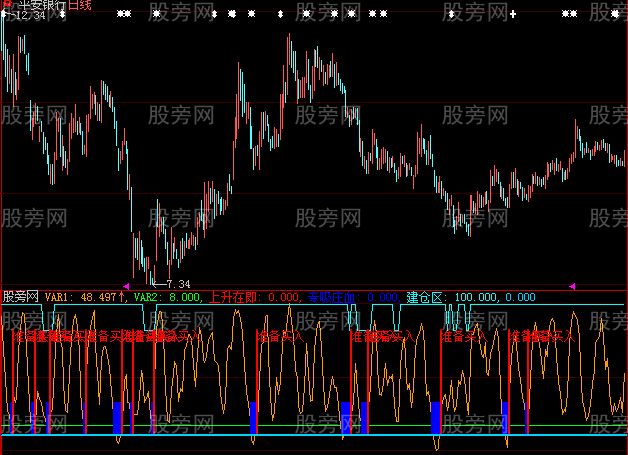Image resolution: width=628 pixels, height=455 pixels.
Task: Click the up arrow after VAR1 value
Action: pos(123,297)
